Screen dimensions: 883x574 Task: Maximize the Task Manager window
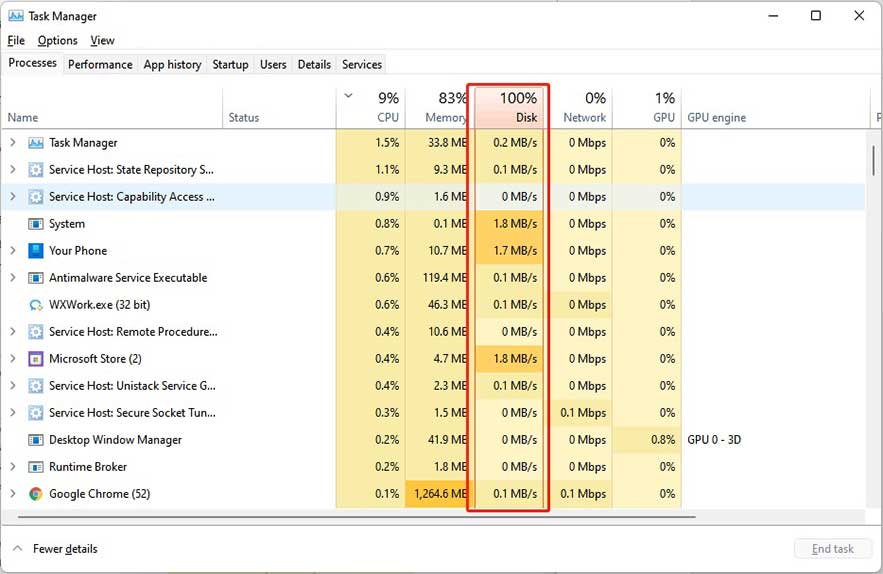pos(815,16)
